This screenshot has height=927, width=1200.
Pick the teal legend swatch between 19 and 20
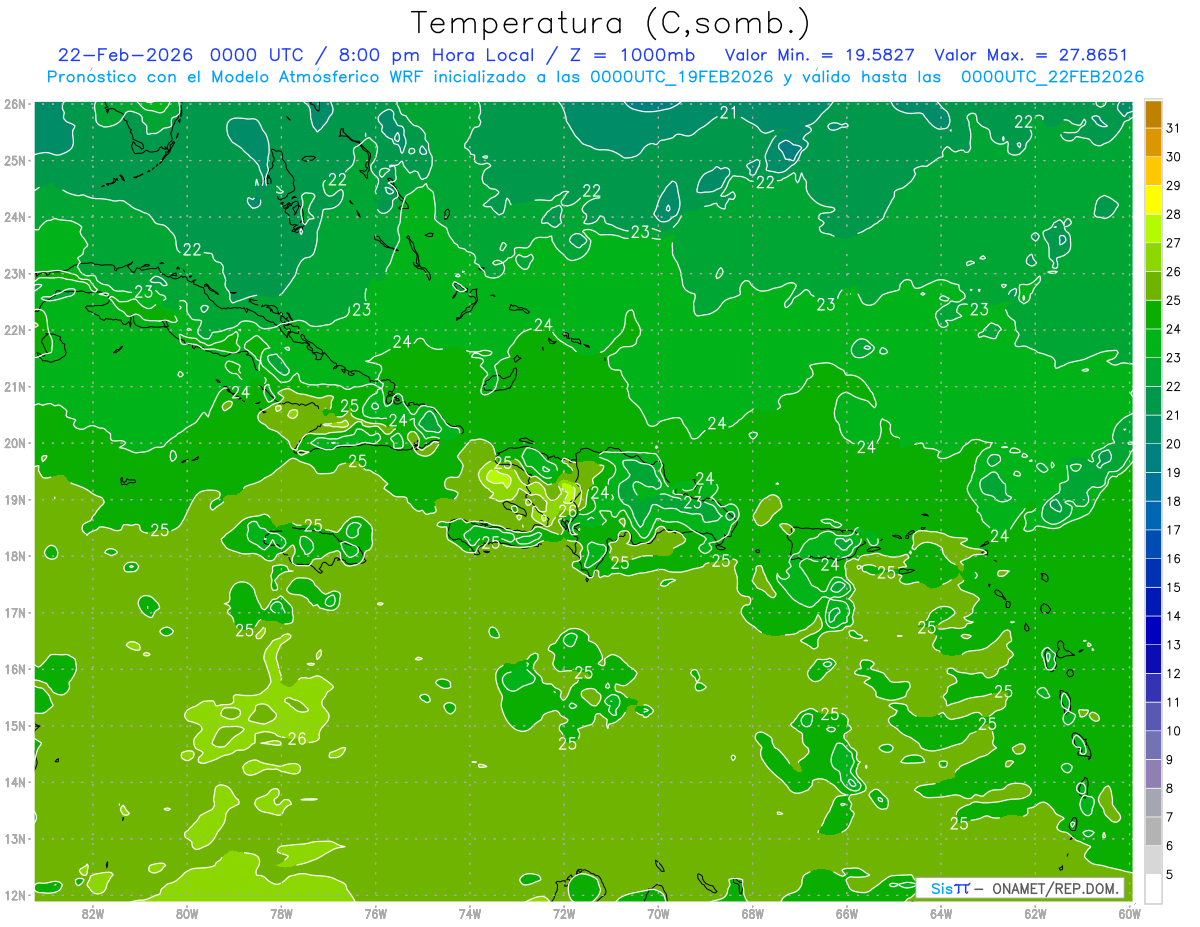coord(1153,458)
